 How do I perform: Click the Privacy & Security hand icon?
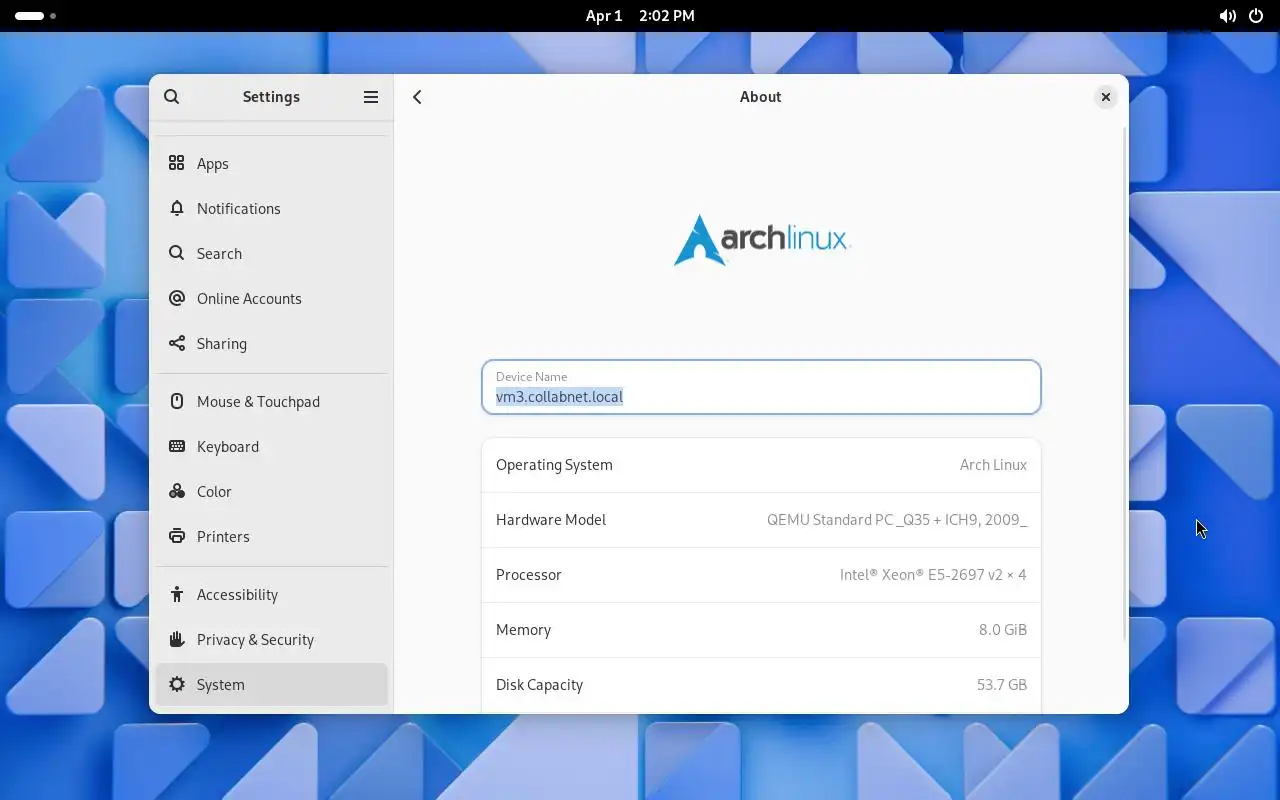(177, 639)
